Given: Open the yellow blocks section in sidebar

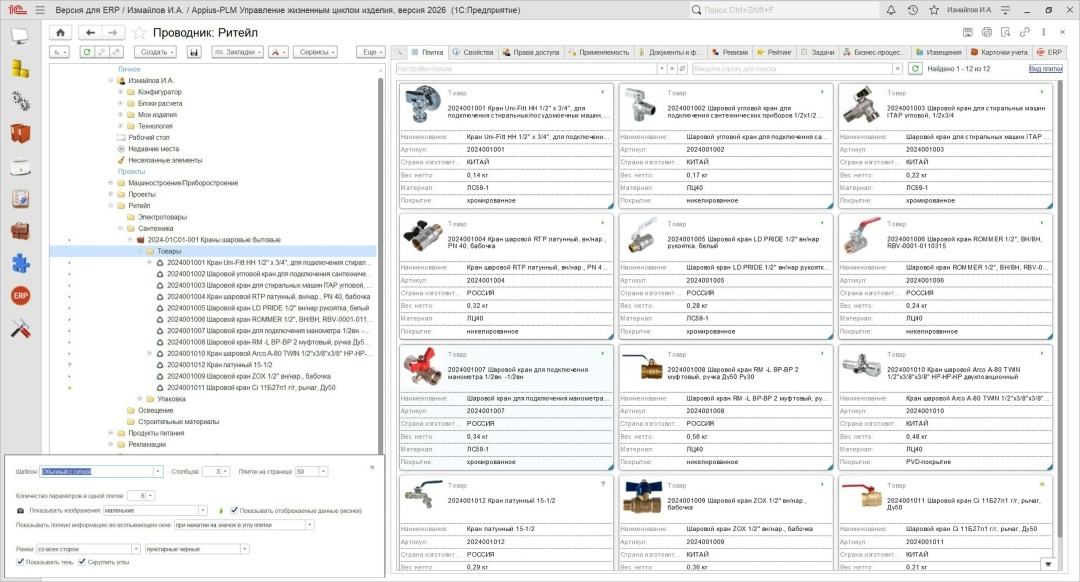Looking at the screenshot, I should pyautogui.click(x=20, y=68).
